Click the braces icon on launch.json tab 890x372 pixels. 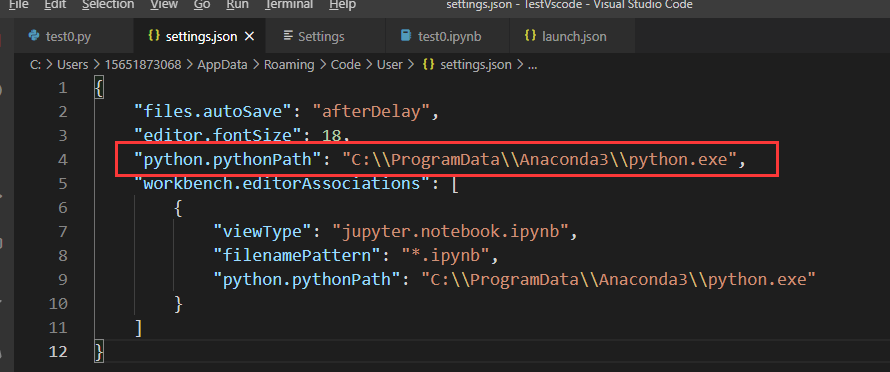530,35
